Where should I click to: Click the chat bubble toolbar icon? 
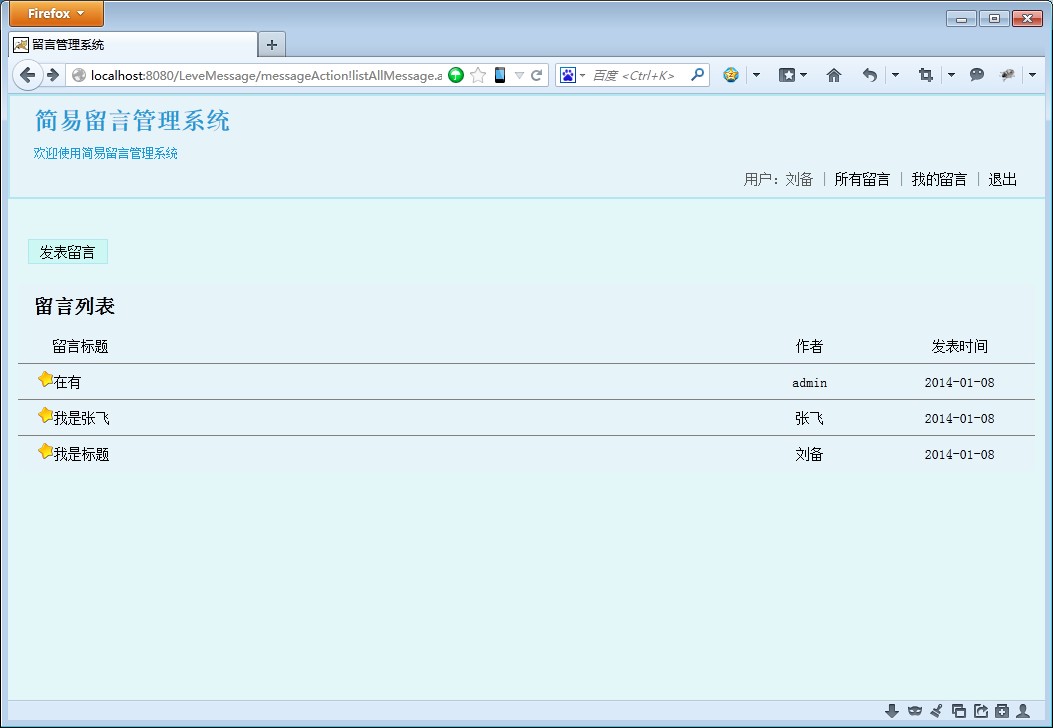click(x=977, y=75)
